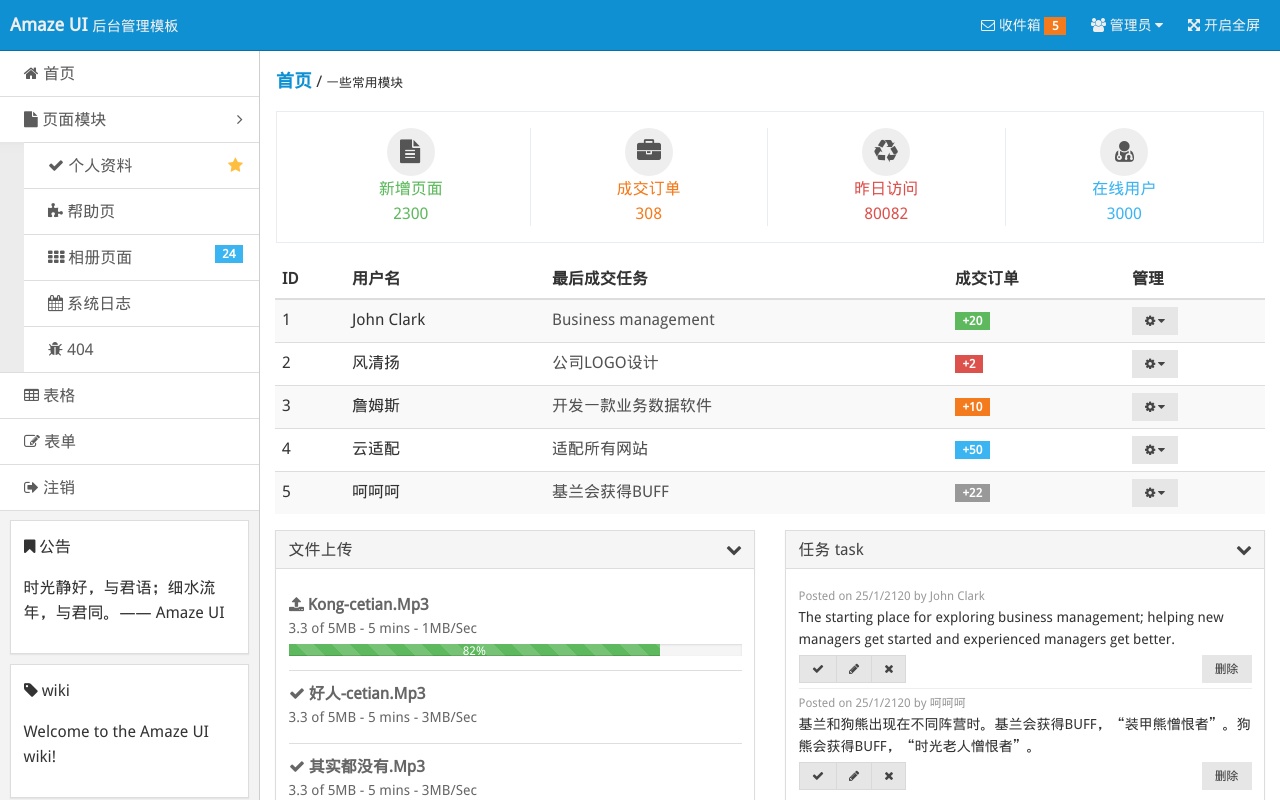Click the green +20 order badge
This screenshot has height=800, width=1280.
[972, 321]
